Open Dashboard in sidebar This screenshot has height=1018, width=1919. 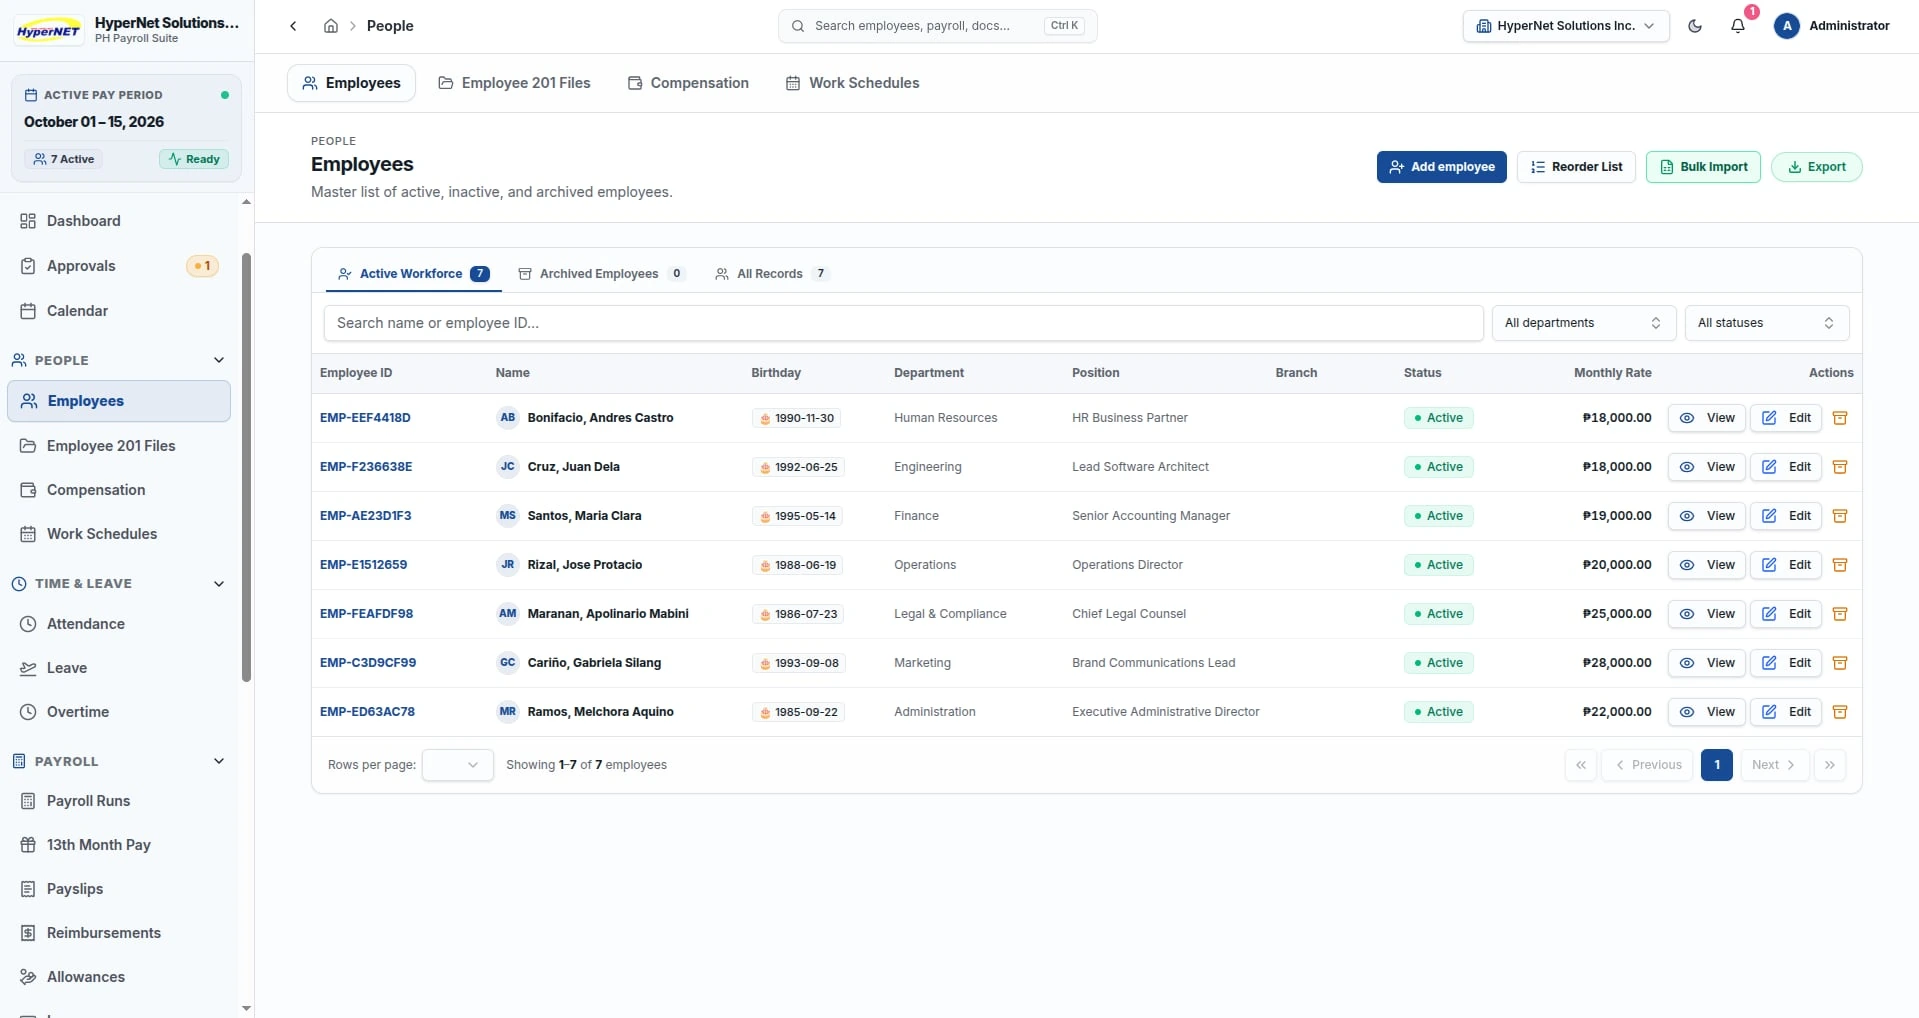coord(119,221)
